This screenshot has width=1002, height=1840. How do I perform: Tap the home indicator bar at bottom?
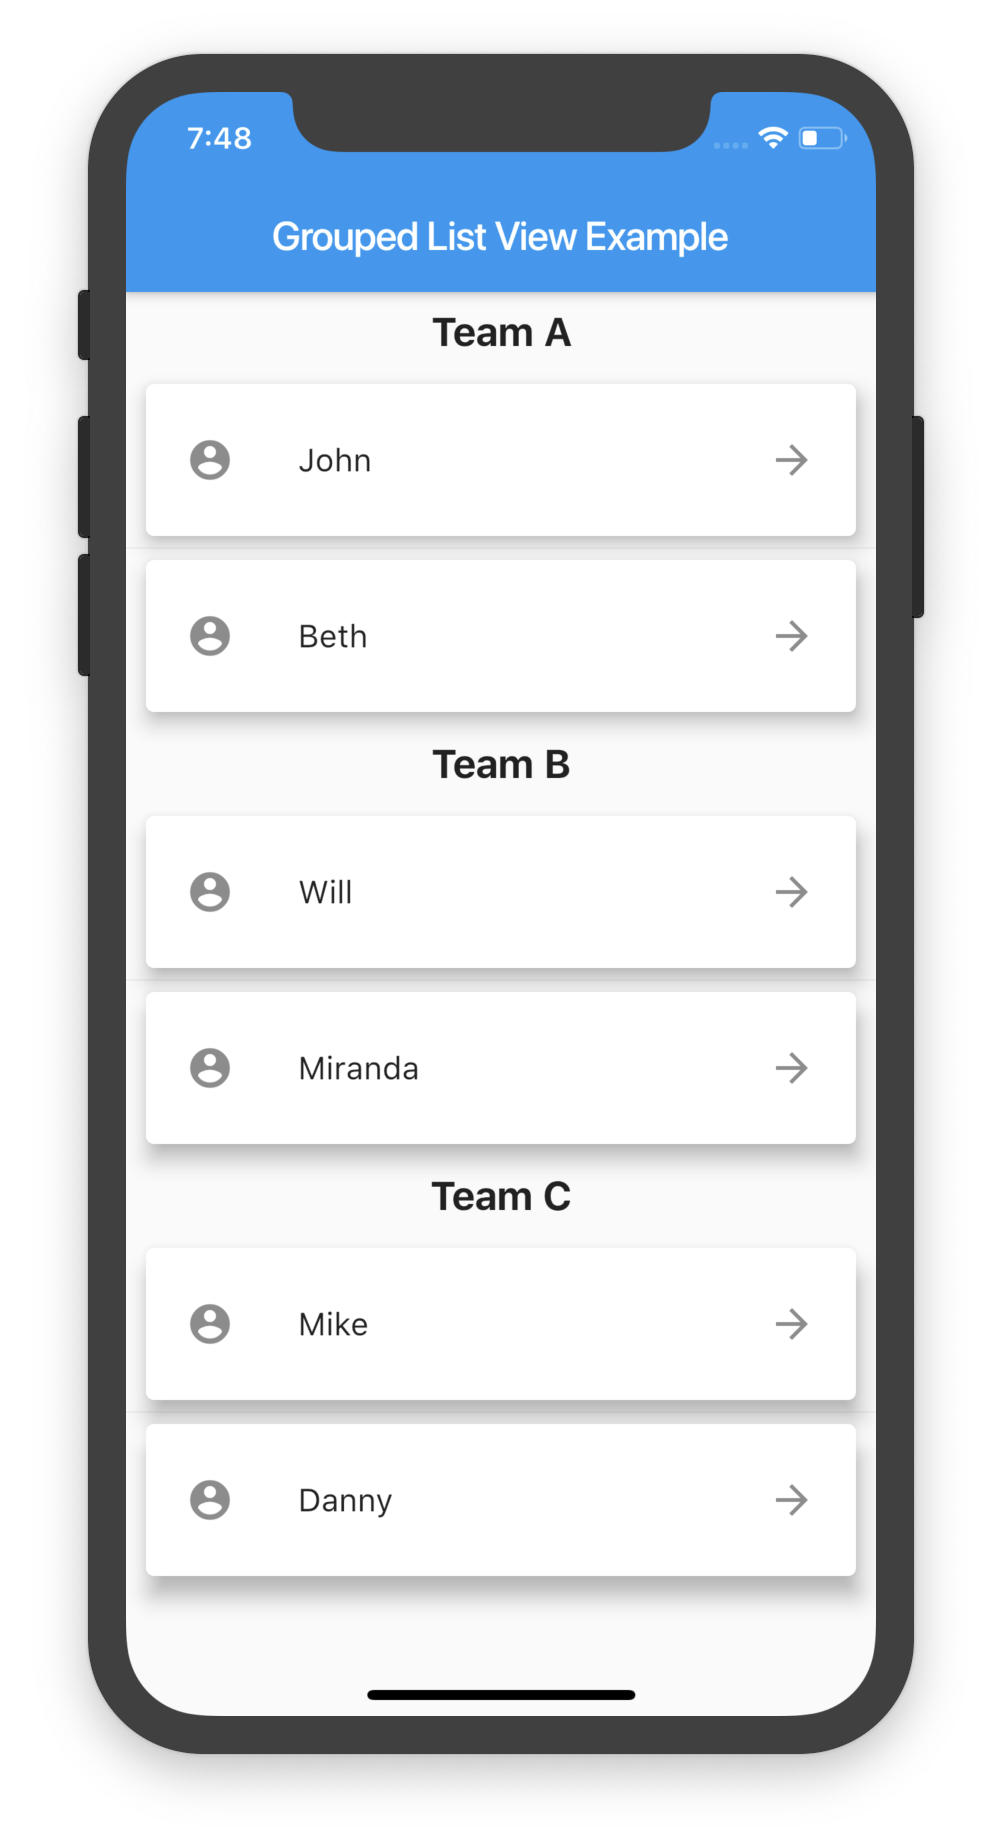(501, 1694)
